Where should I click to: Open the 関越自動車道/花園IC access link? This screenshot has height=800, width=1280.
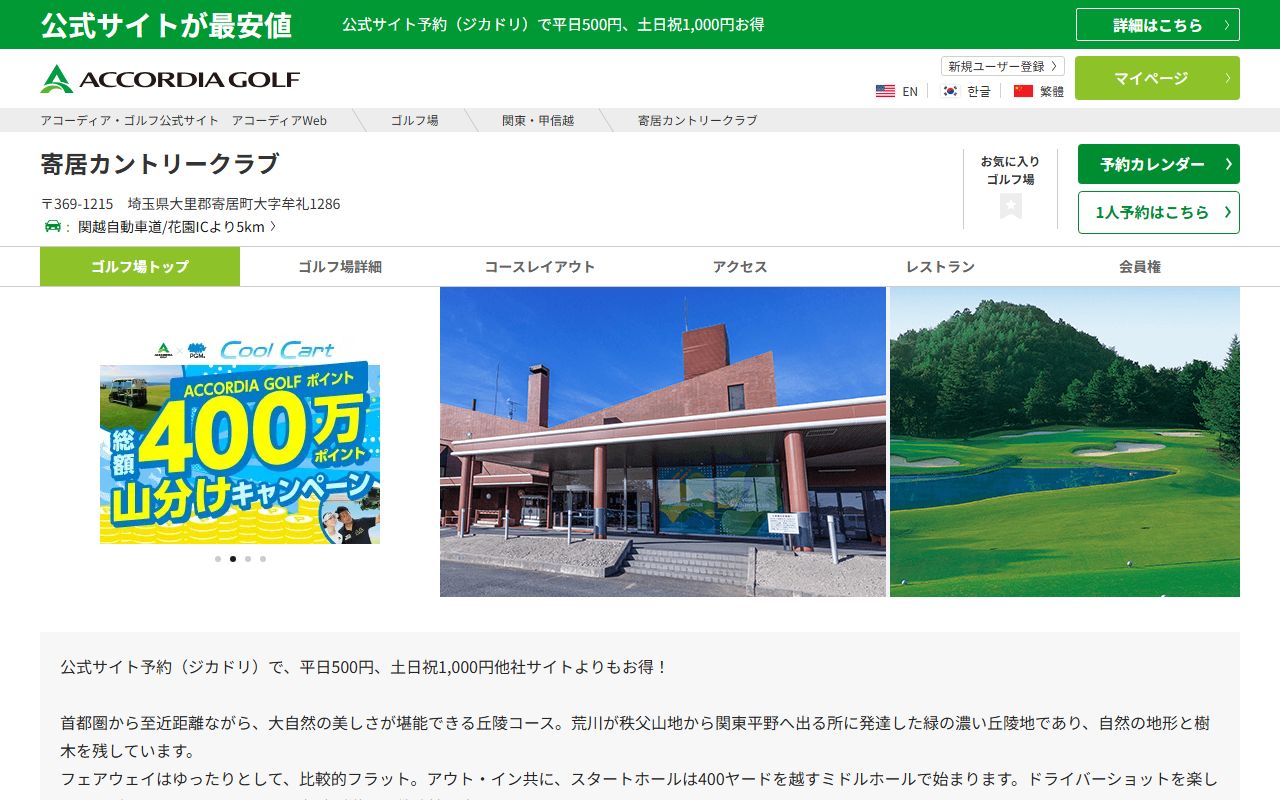[x=177, y=227]
